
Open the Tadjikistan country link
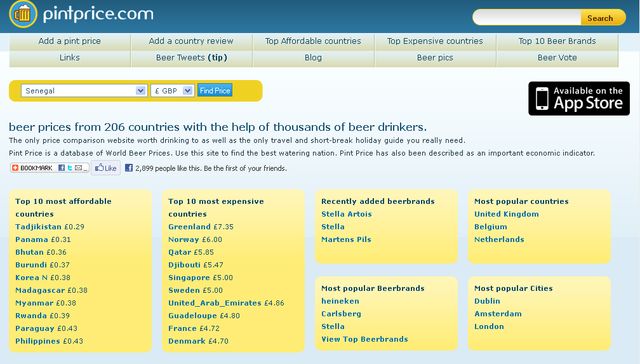click(38, 227)
